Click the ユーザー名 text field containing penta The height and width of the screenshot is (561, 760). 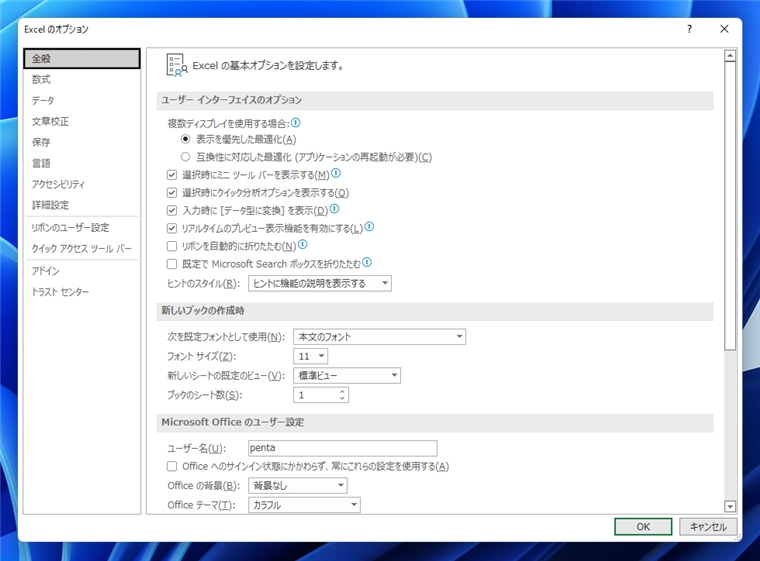[x=343, y=448]
